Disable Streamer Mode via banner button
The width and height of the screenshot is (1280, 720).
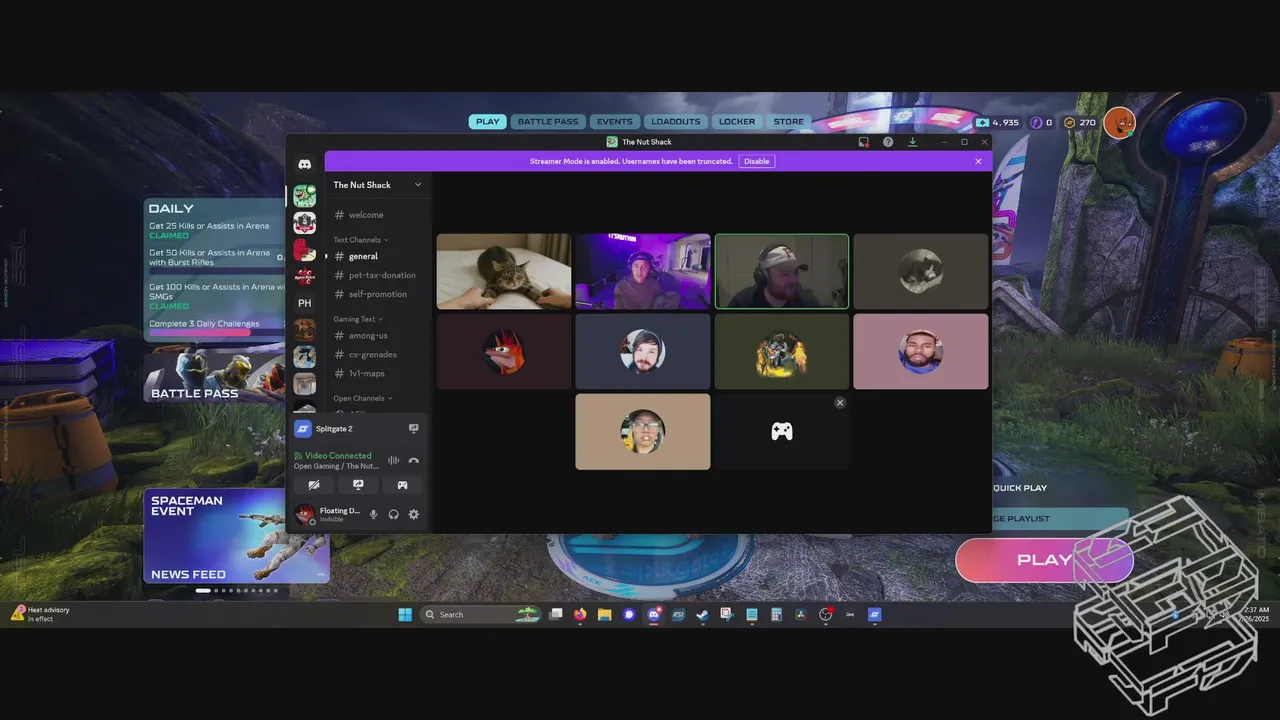[757, 161]
